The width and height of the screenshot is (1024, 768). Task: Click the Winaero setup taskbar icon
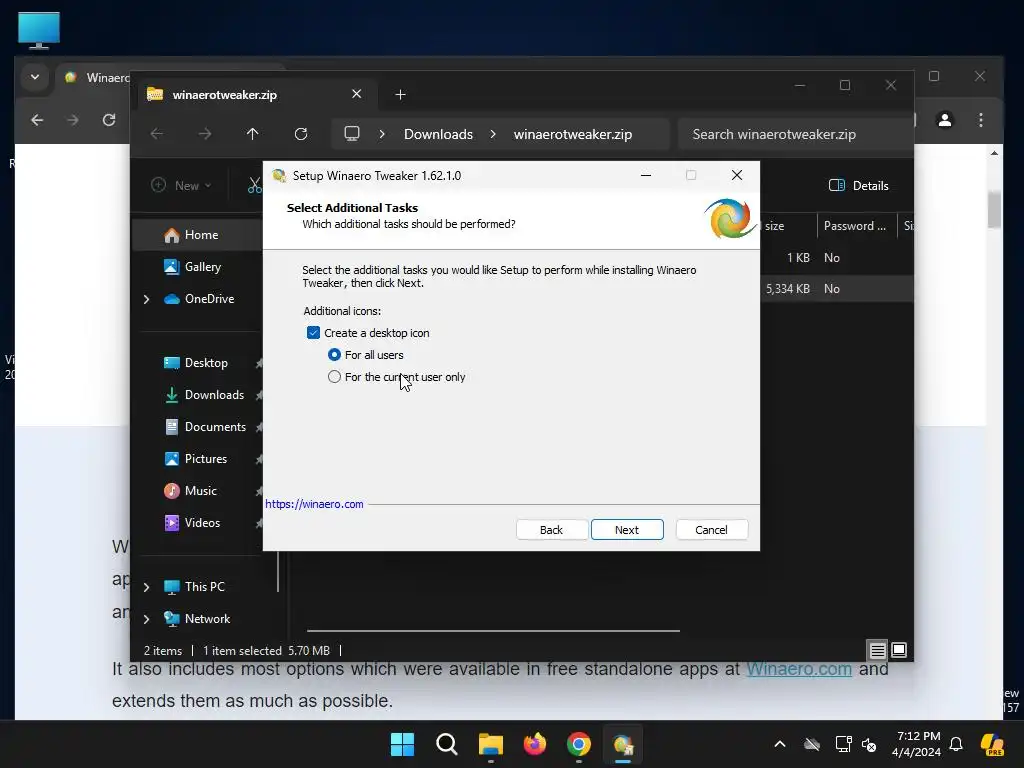tap(623, 744)
